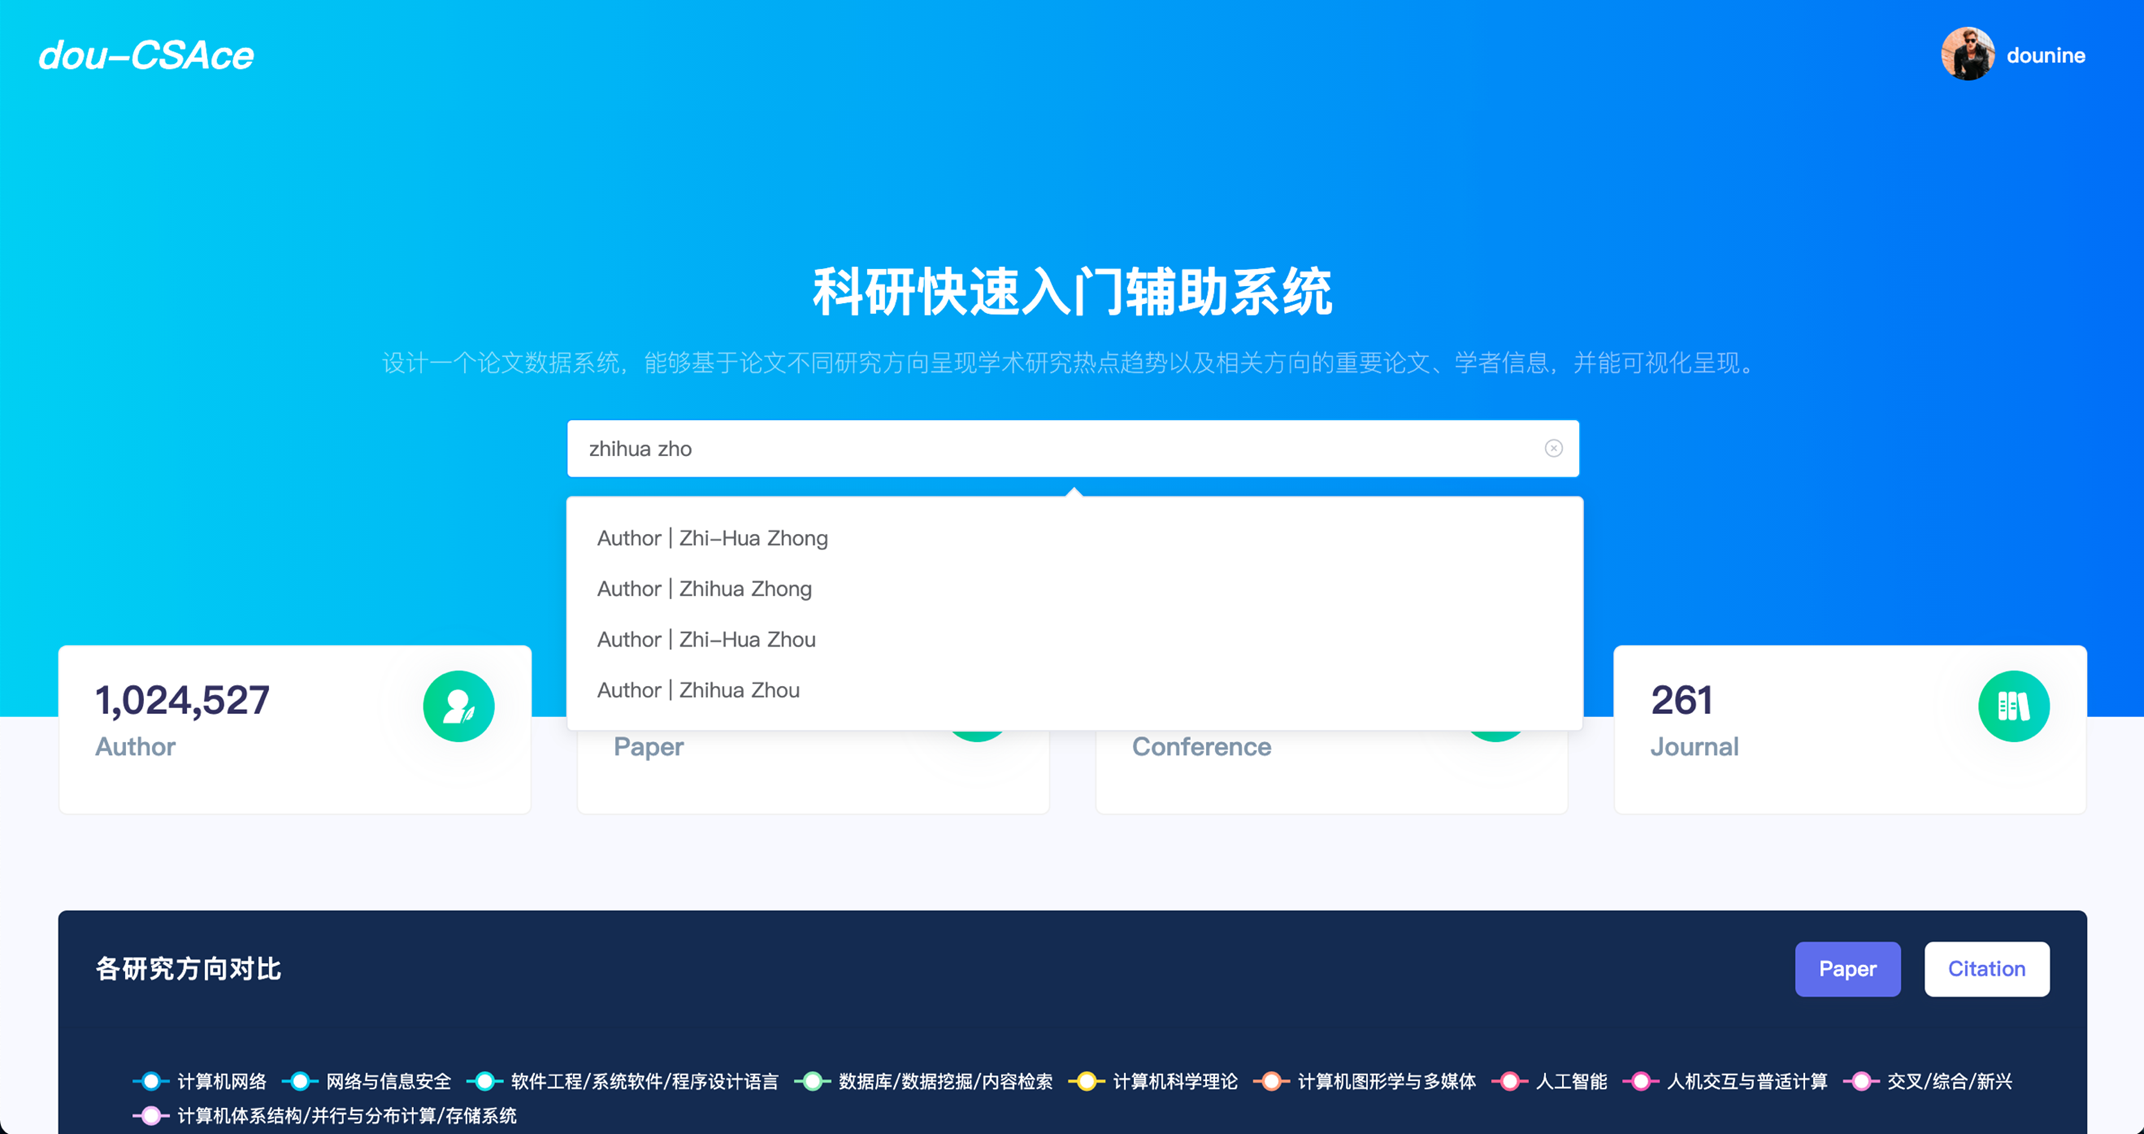Toggle 网络与信息安全 legend series
This screenshot has height=1134, width=2144.
(x=387, y=1081)
